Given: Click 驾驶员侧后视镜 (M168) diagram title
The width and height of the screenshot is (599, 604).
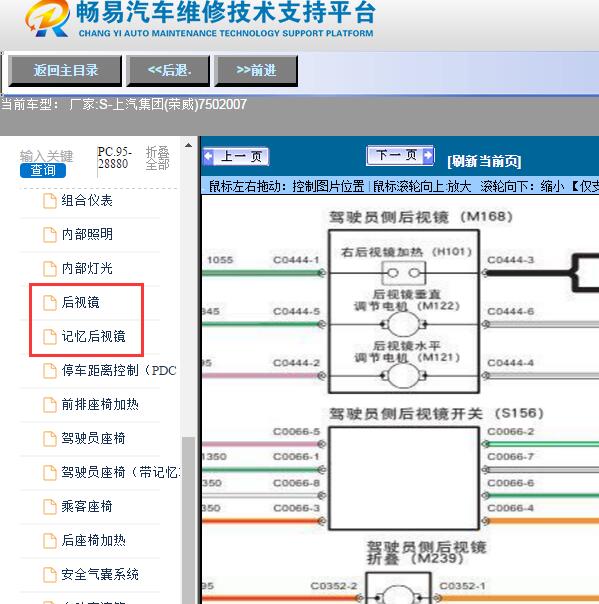Looking at the screenshot, I should (x=421, y=217).
